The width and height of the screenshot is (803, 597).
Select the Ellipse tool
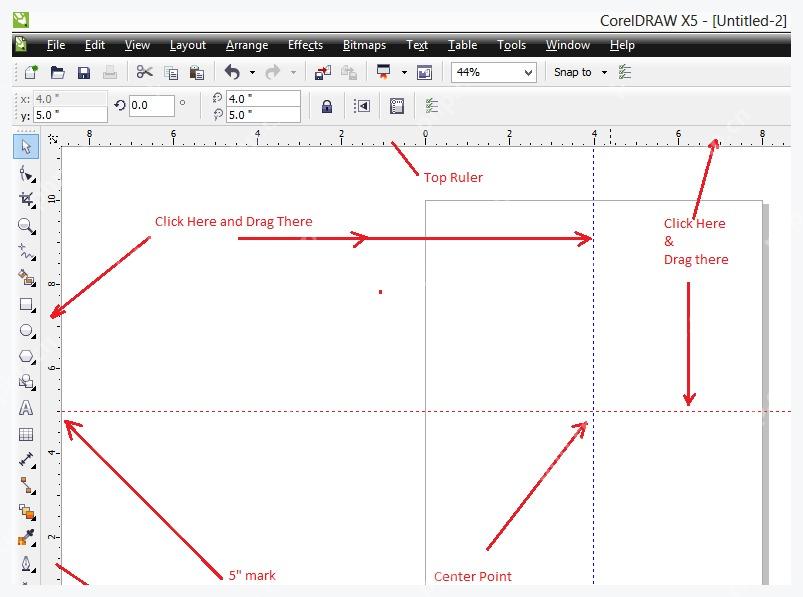tap(26, 330)
